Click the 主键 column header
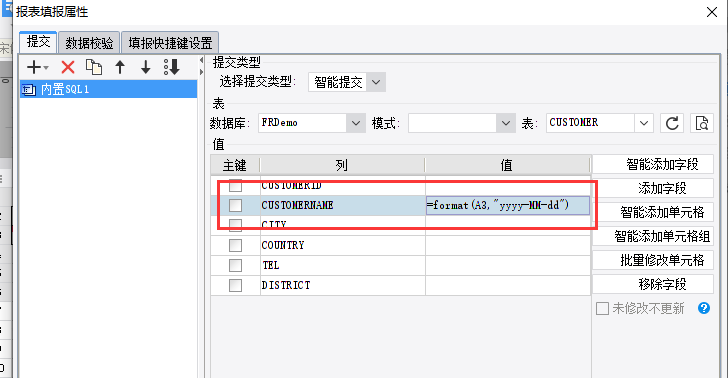The height and width of the screenshot is (378, 728). point(235,165)
